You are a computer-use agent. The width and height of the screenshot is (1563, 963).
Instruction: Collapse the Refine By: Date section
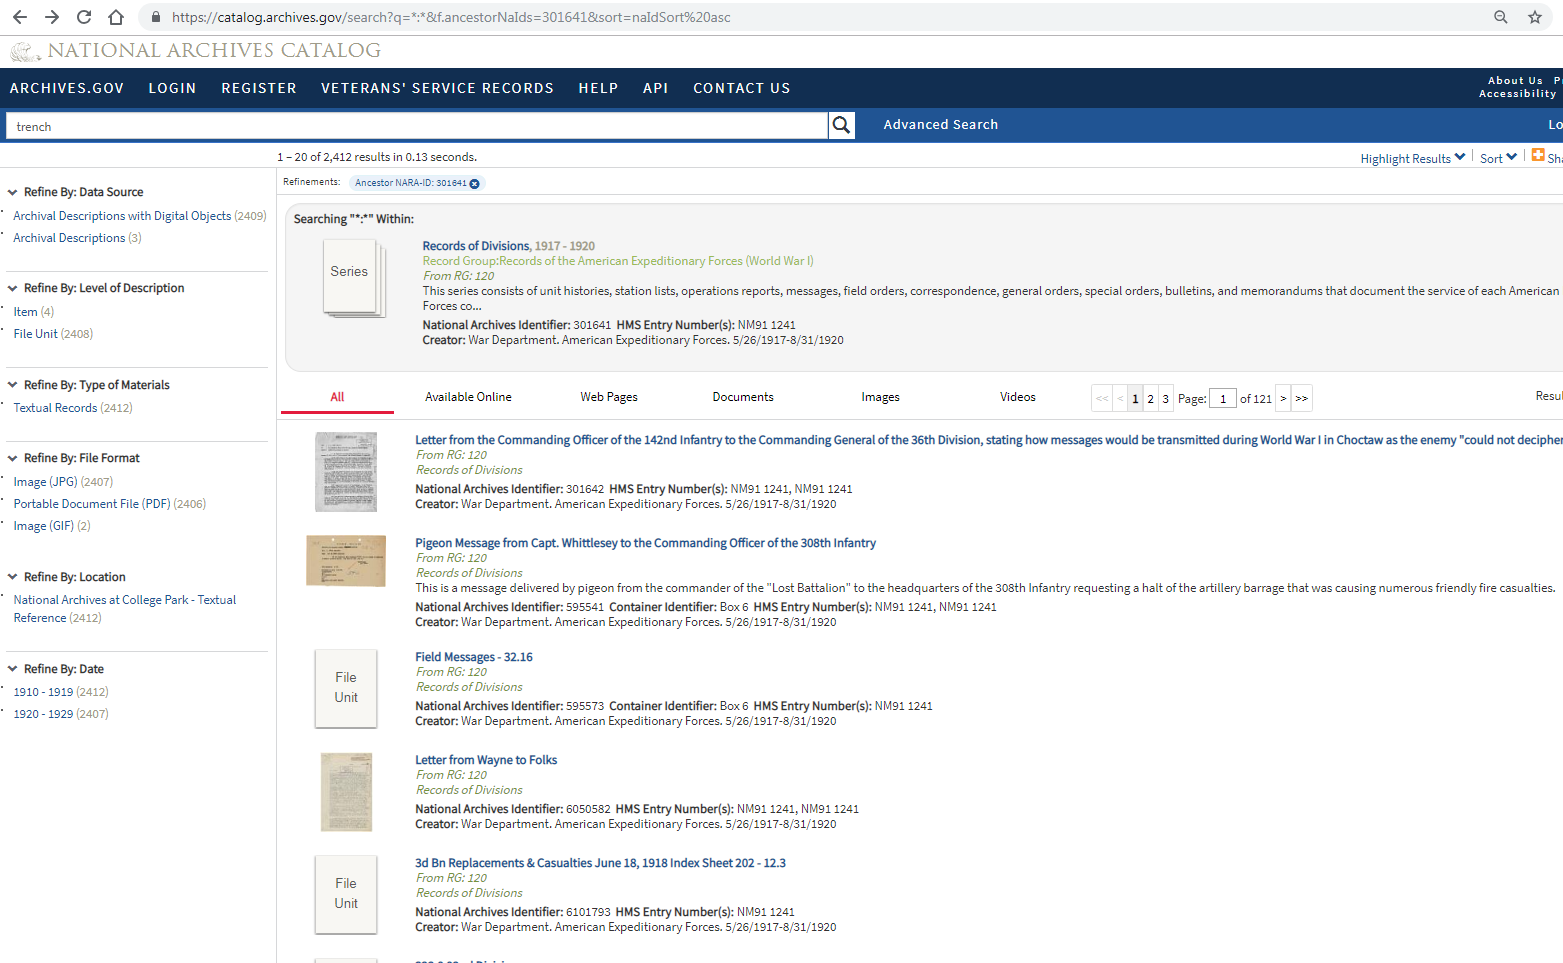[x=13, y=669]
